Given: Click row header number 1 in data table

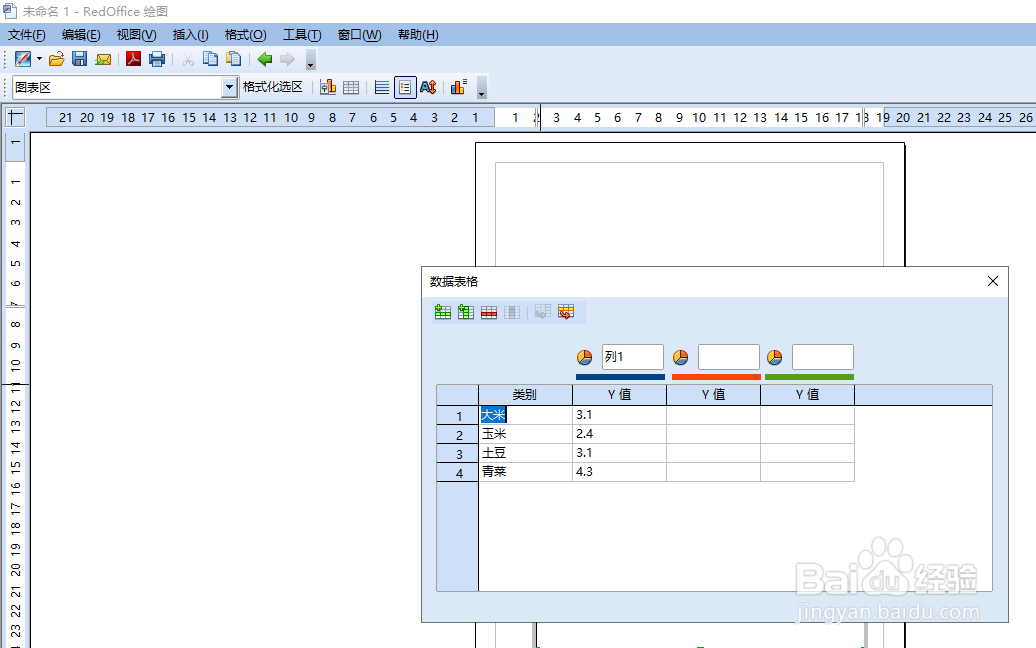Looking at the screenshot, I should [x=458, y=415].
